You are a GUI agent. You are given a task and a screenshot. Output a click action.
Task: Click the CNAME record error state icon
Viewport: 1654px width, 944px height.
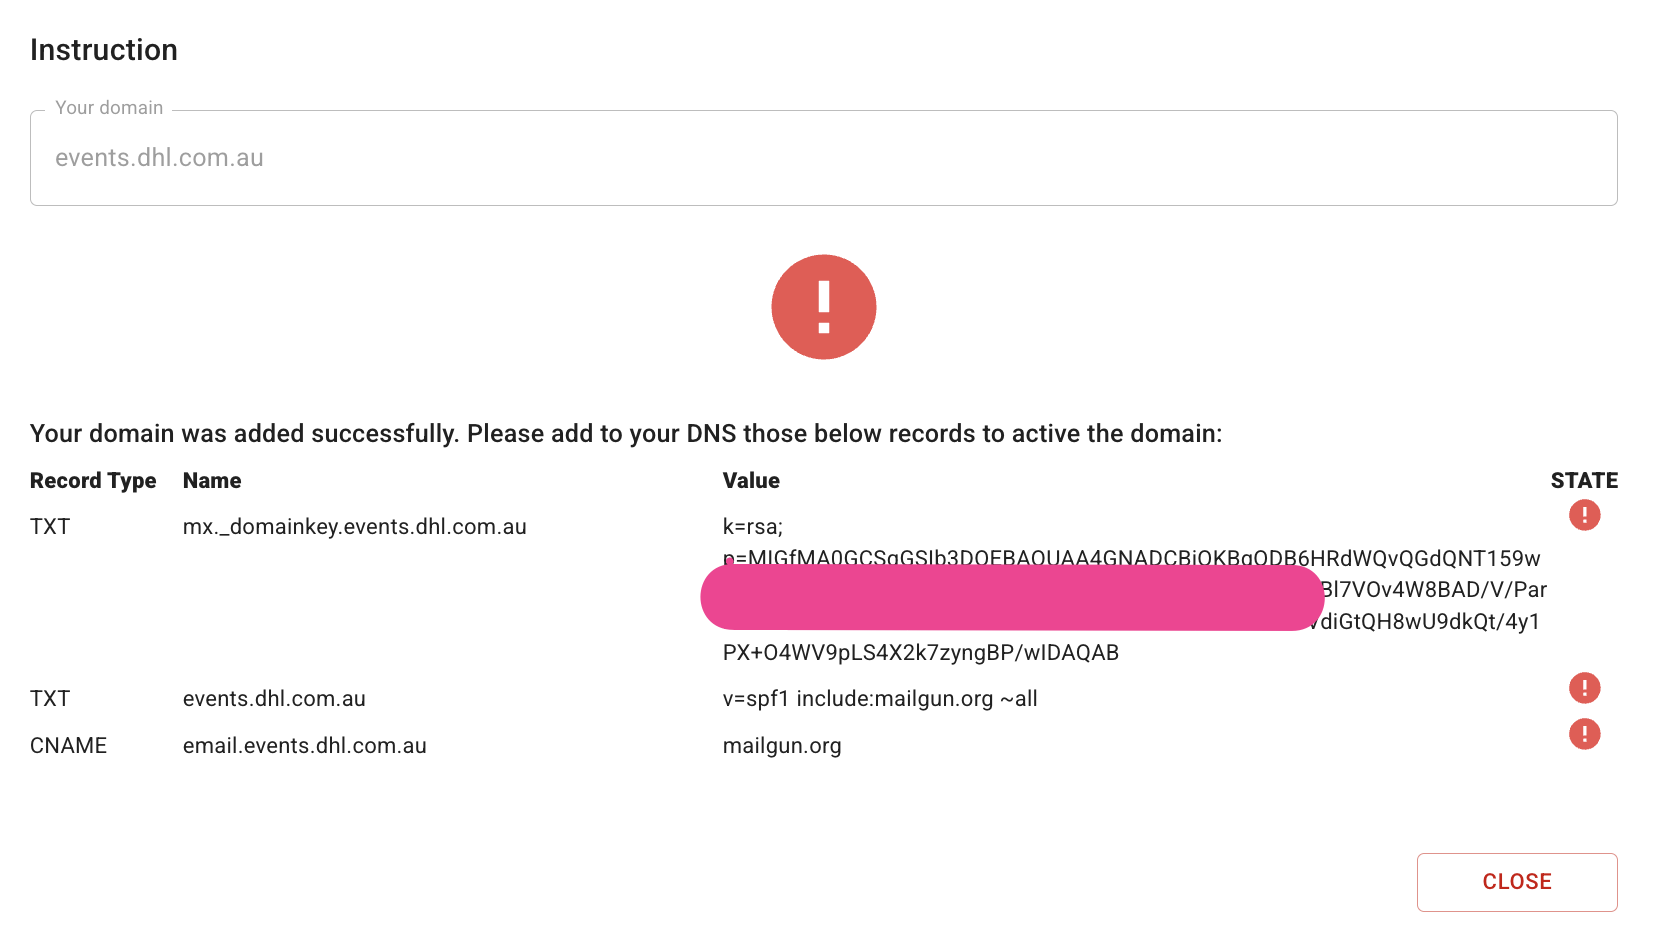click(x=1584, y=734)
